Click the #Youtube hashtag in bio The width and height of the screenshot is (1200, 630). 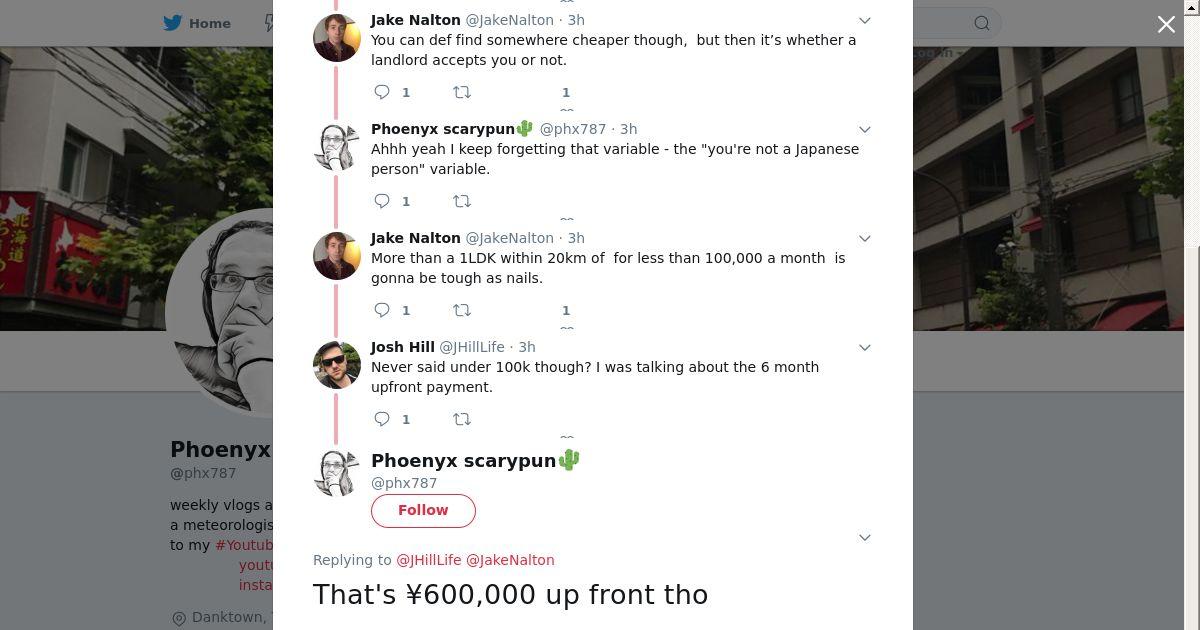(244, 545)
